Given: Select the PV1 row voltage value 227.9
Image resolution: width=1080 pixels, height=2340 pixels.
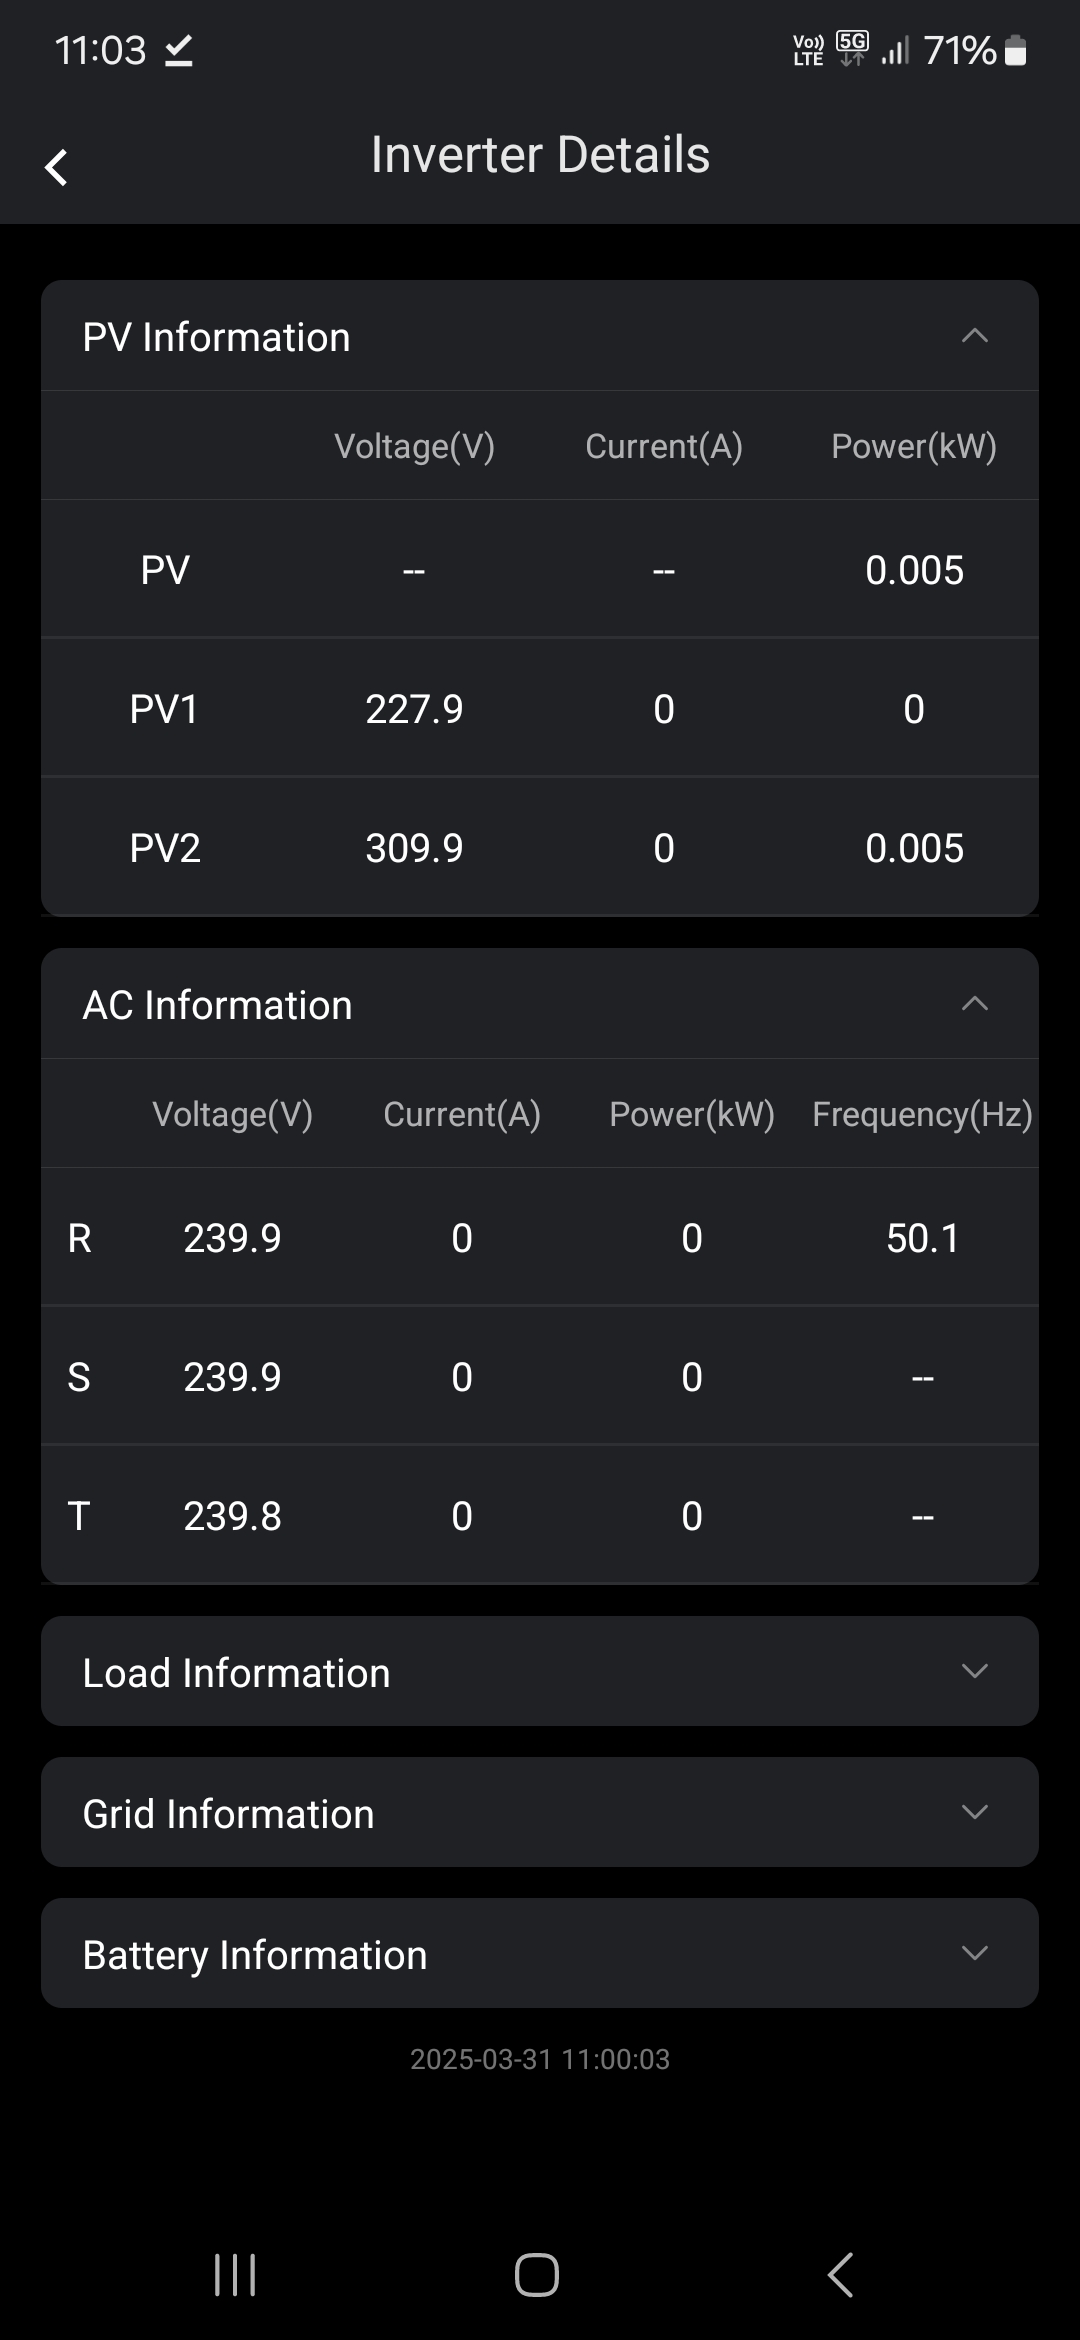Looking at the screenshot, I should 414,710.
